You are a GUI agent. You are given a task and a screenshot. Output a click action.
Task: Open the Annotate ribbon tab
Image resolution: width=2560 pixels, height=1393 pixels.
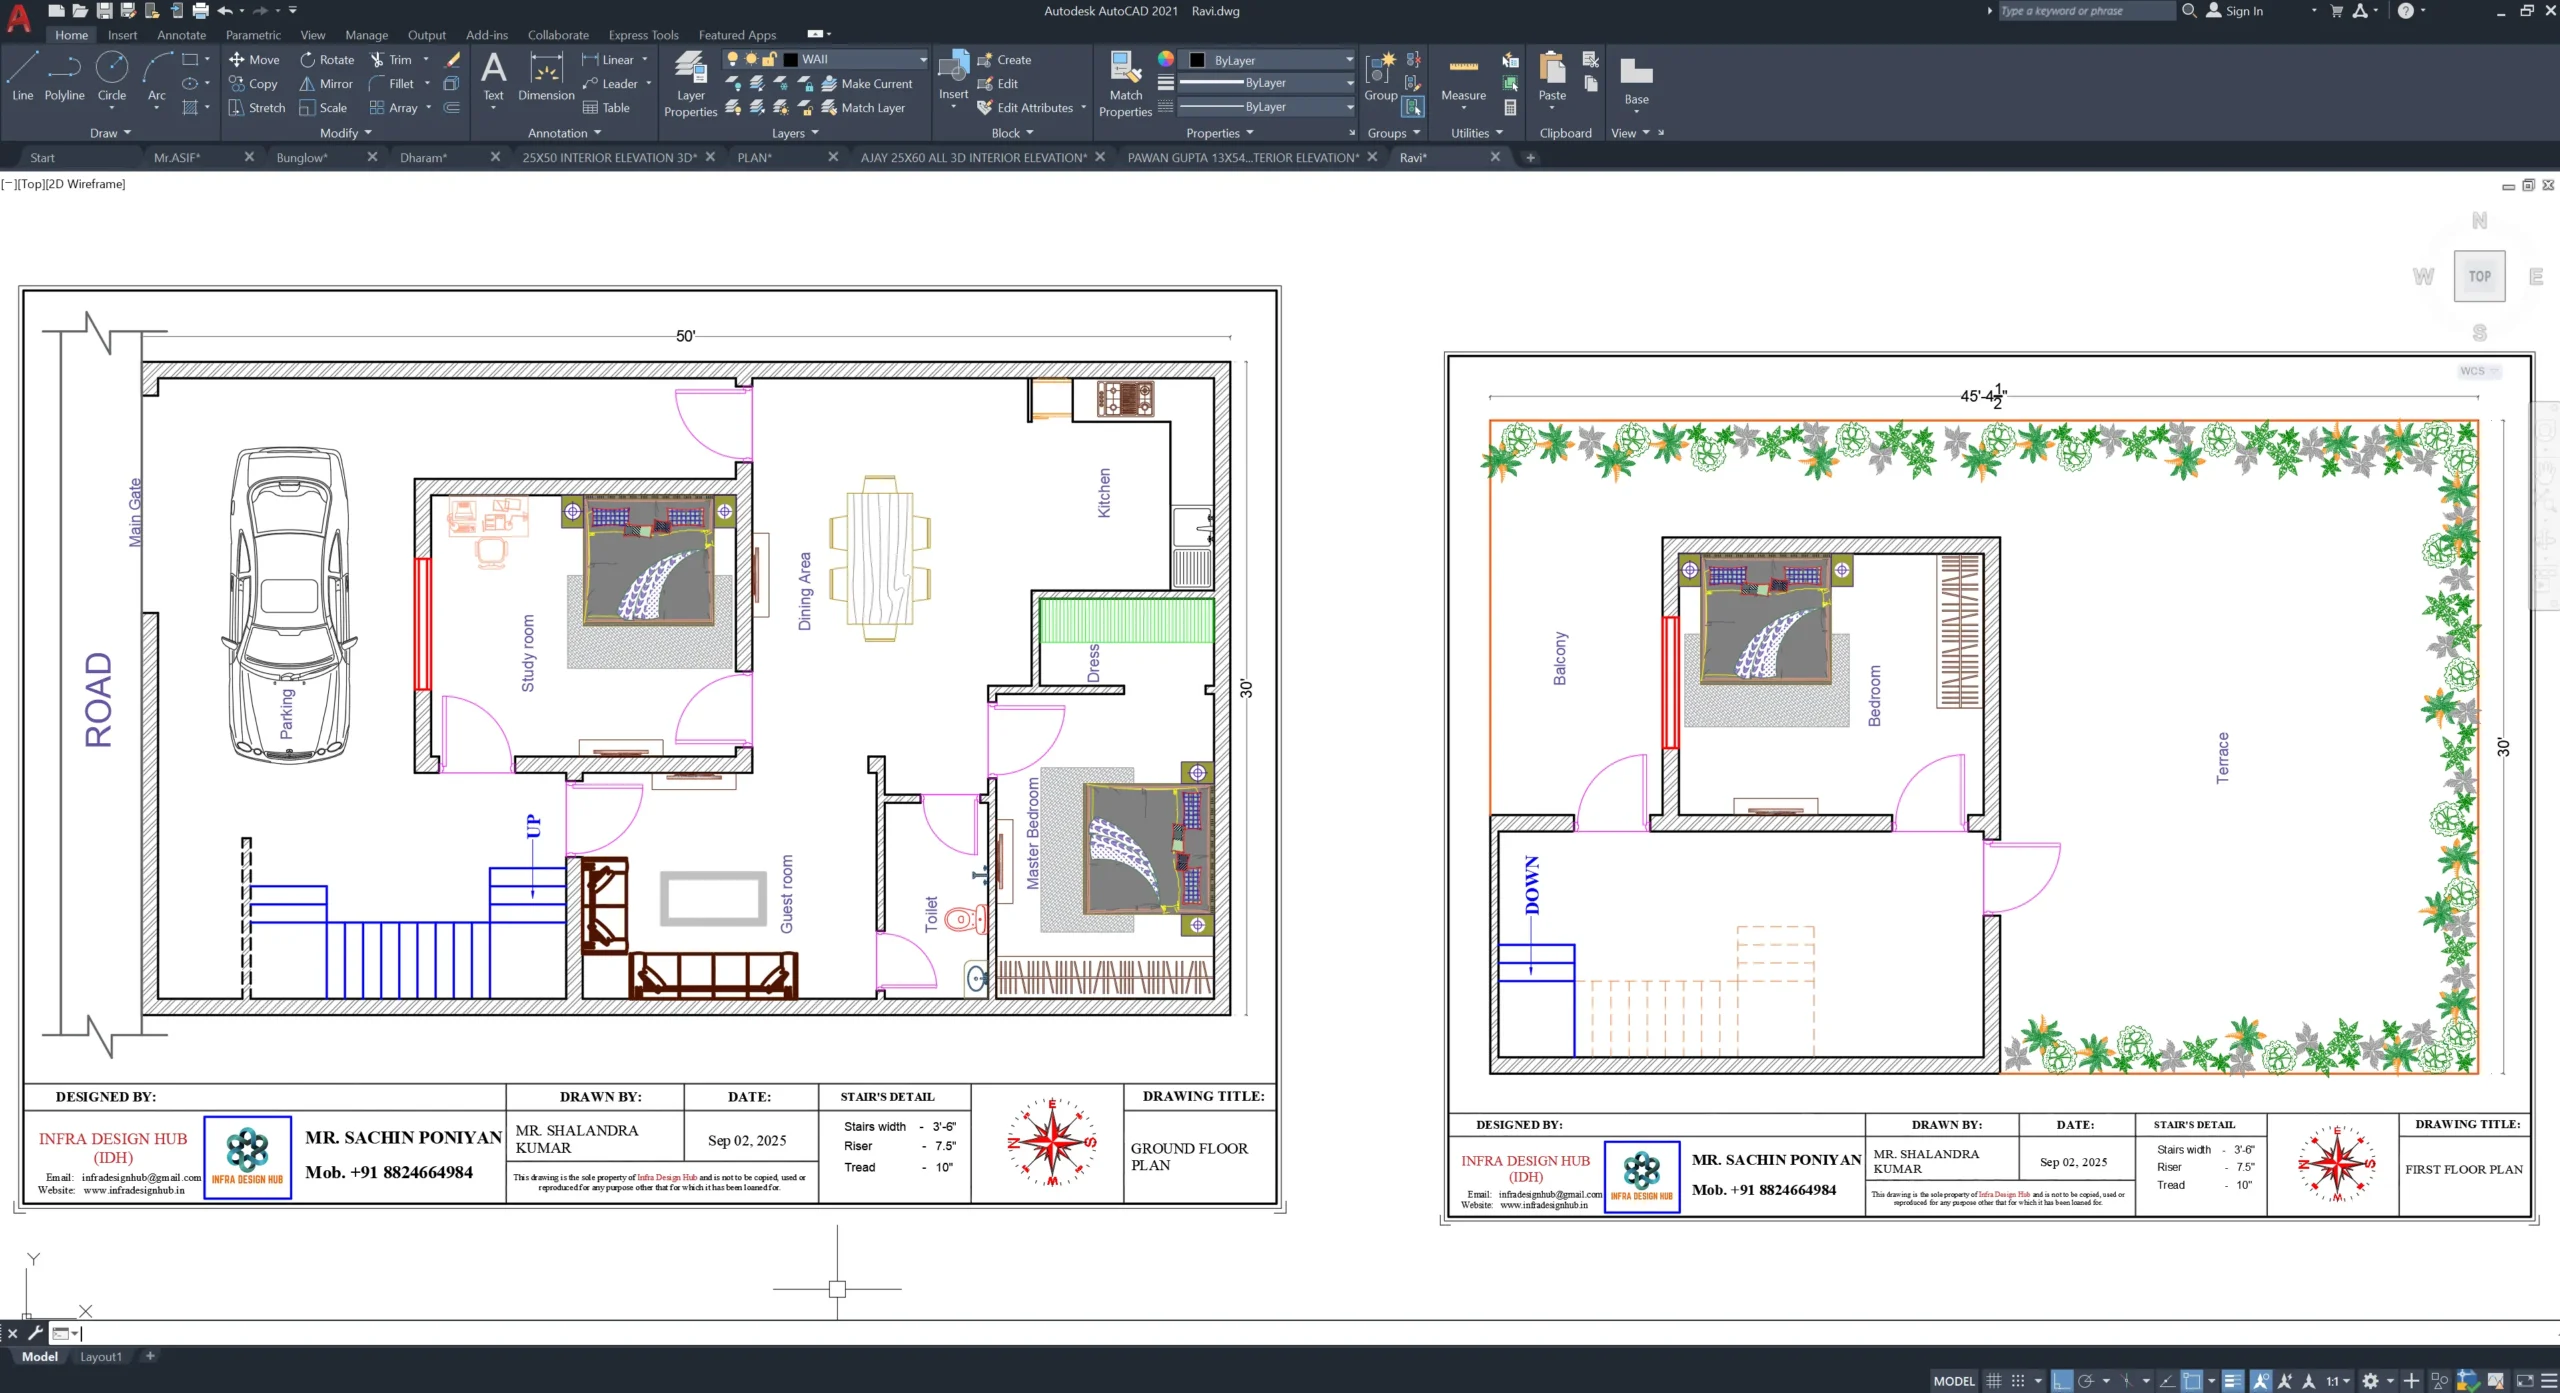click(x=182, y=35)
